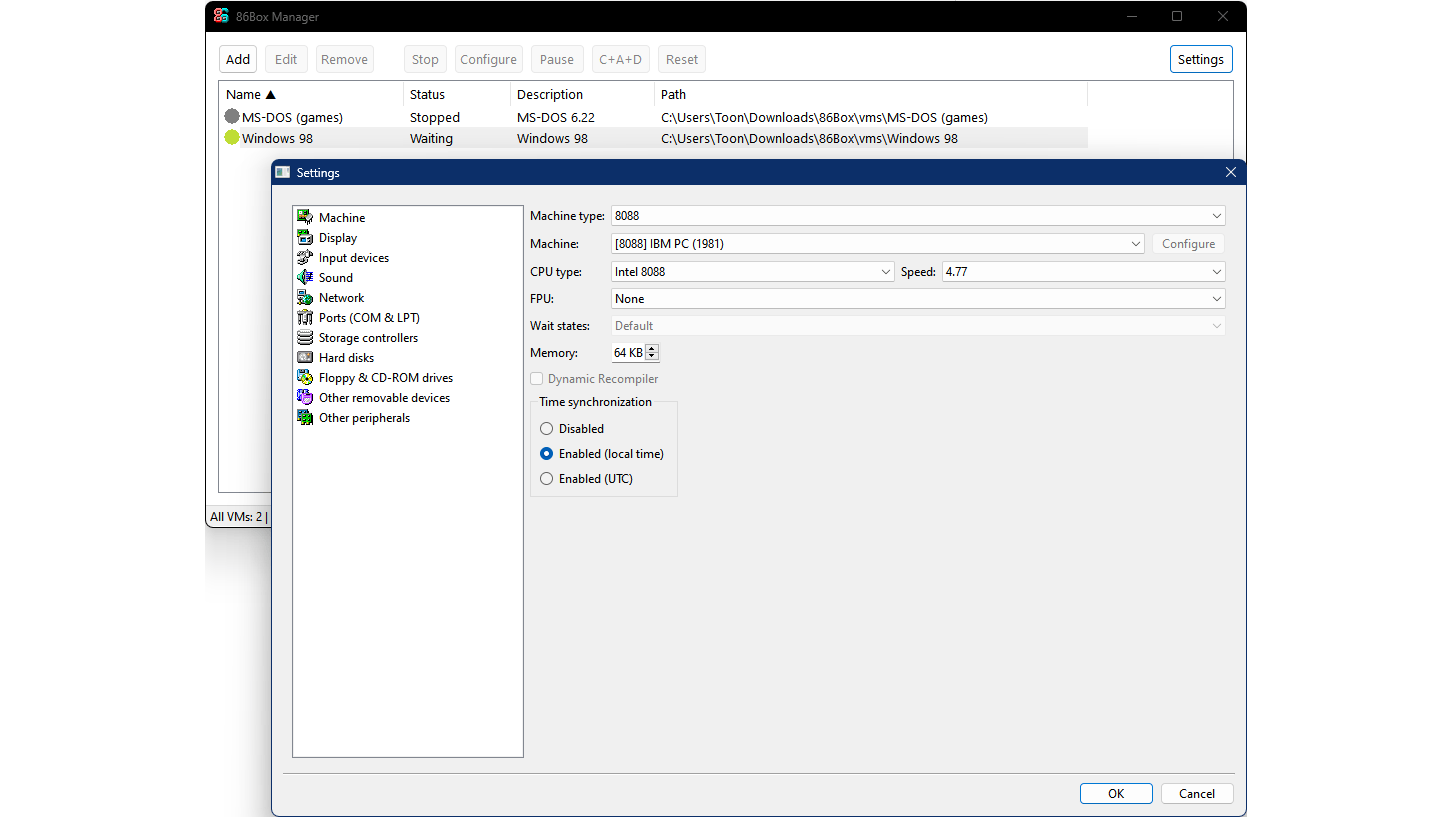Click Edit in 86Box Manager toolbar
The width and height of the screenshot is (1452, 817).
[x=286, y=59]
